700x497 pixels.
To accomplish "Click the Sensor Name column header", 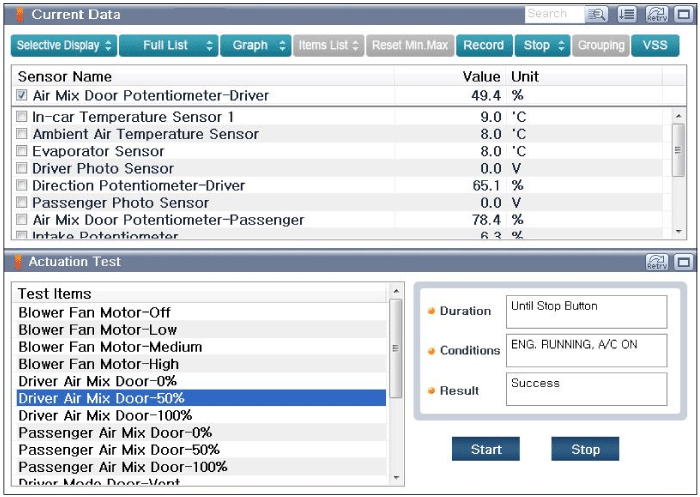I will tap(203, 76).
